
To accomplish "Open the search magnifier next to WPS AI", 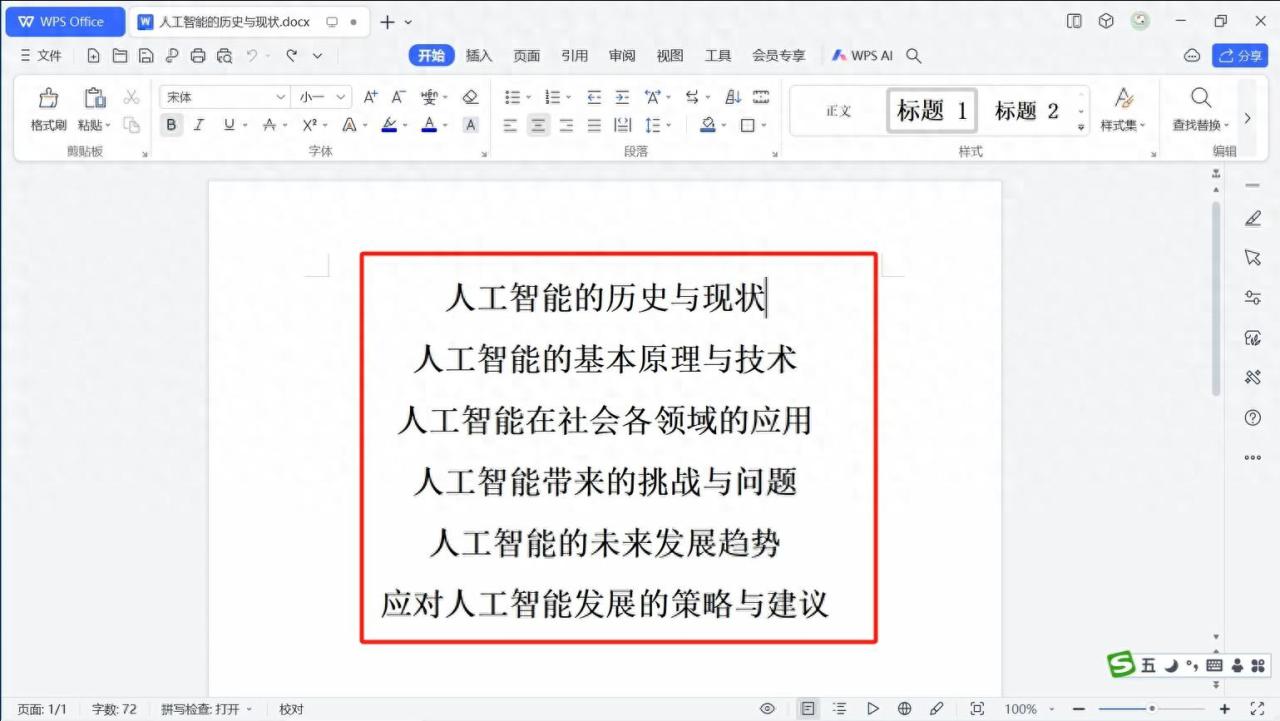I will tap(913, 56).
